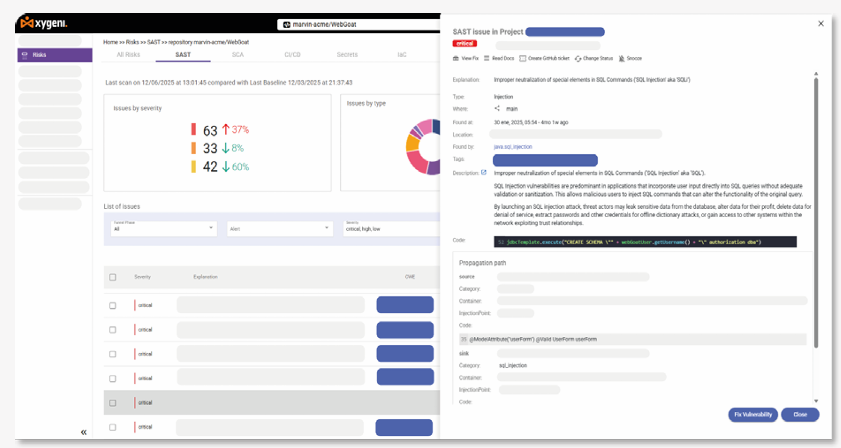Check the first critical issue checkbox
Screen dimensions: 841x448
coord(112,305)
